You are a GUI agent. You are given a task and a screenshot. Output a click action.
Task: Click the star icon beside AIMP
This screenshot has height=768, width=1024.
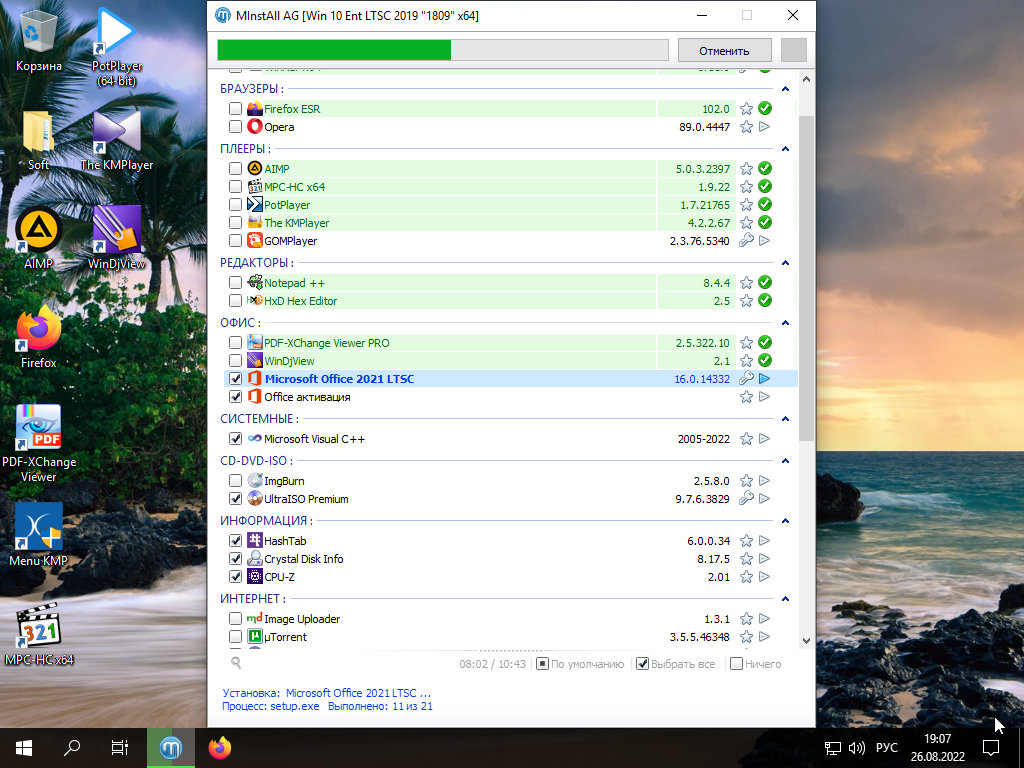[x=746, y=169]
